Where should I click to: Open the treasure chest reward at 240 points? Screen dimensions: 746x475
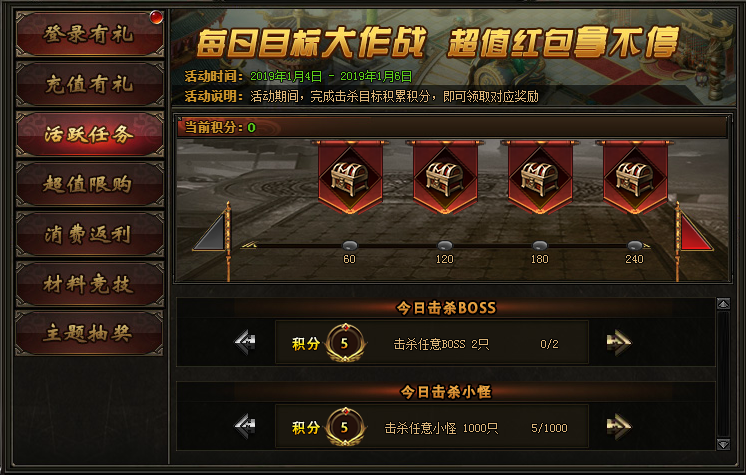point(635,177)
